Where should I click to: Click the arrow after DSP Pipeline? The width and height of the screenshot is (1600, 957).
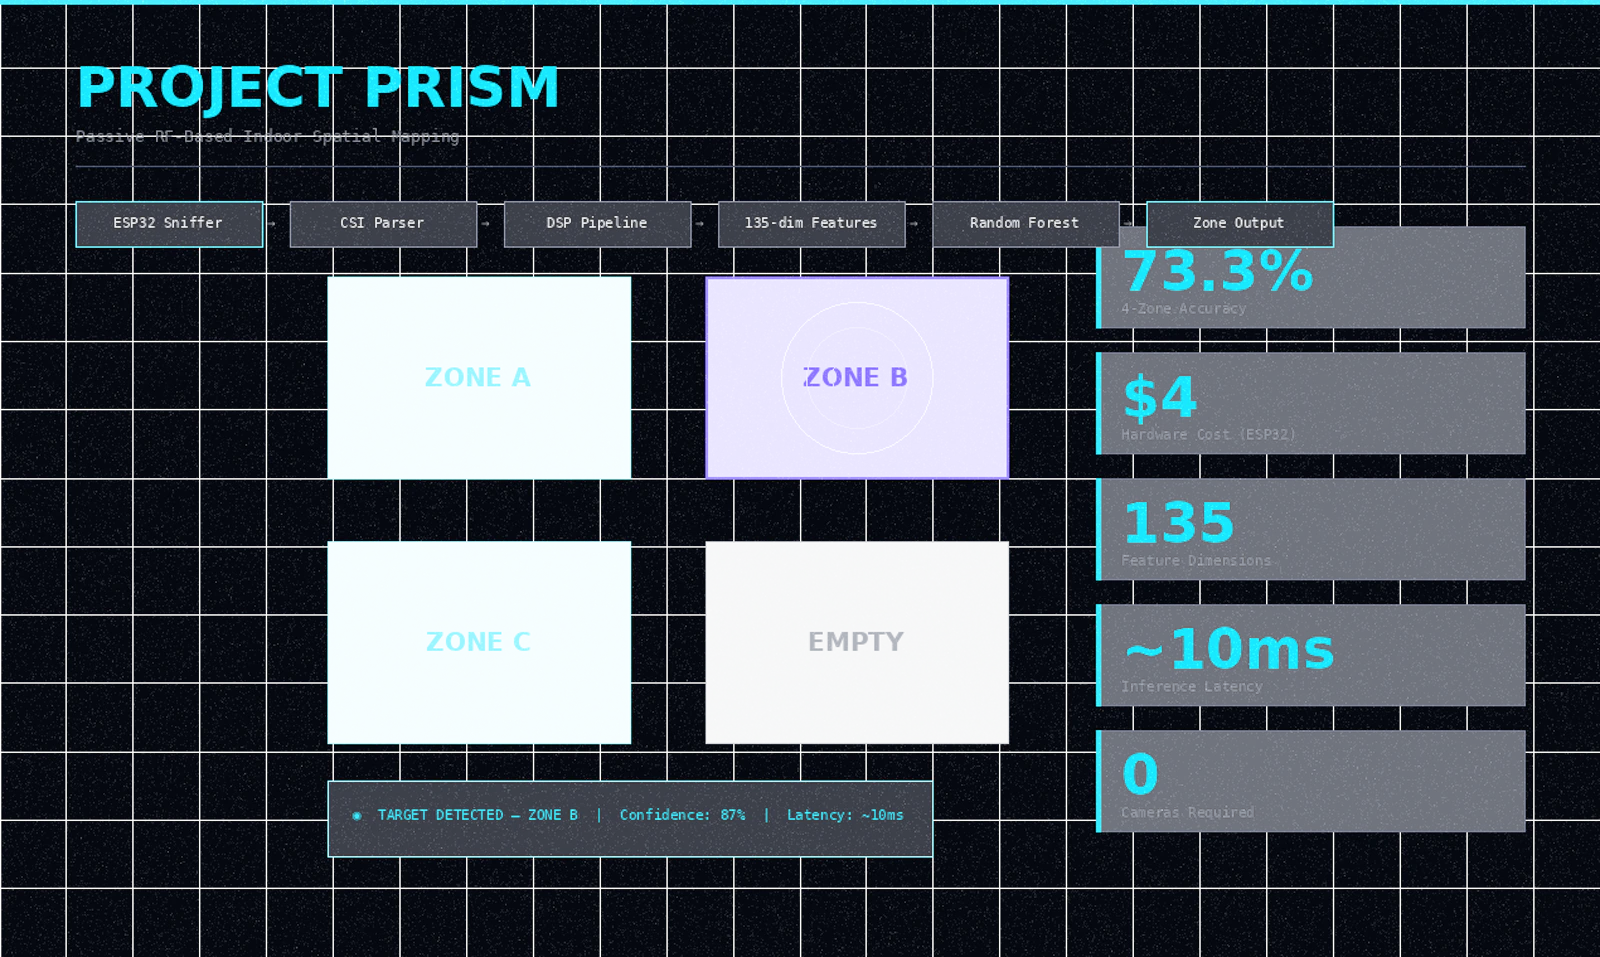coord(699,224)
